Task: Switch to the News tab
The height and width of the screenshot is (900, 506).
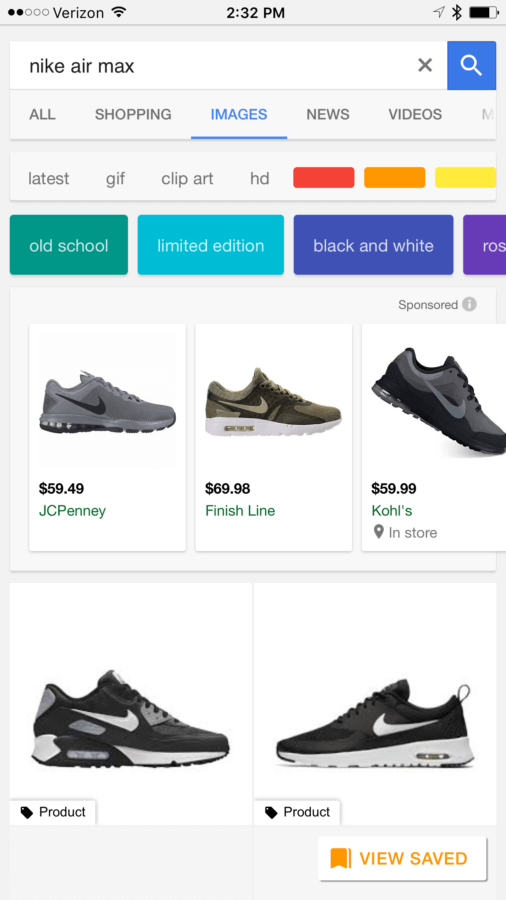Action: pos(328,114)
